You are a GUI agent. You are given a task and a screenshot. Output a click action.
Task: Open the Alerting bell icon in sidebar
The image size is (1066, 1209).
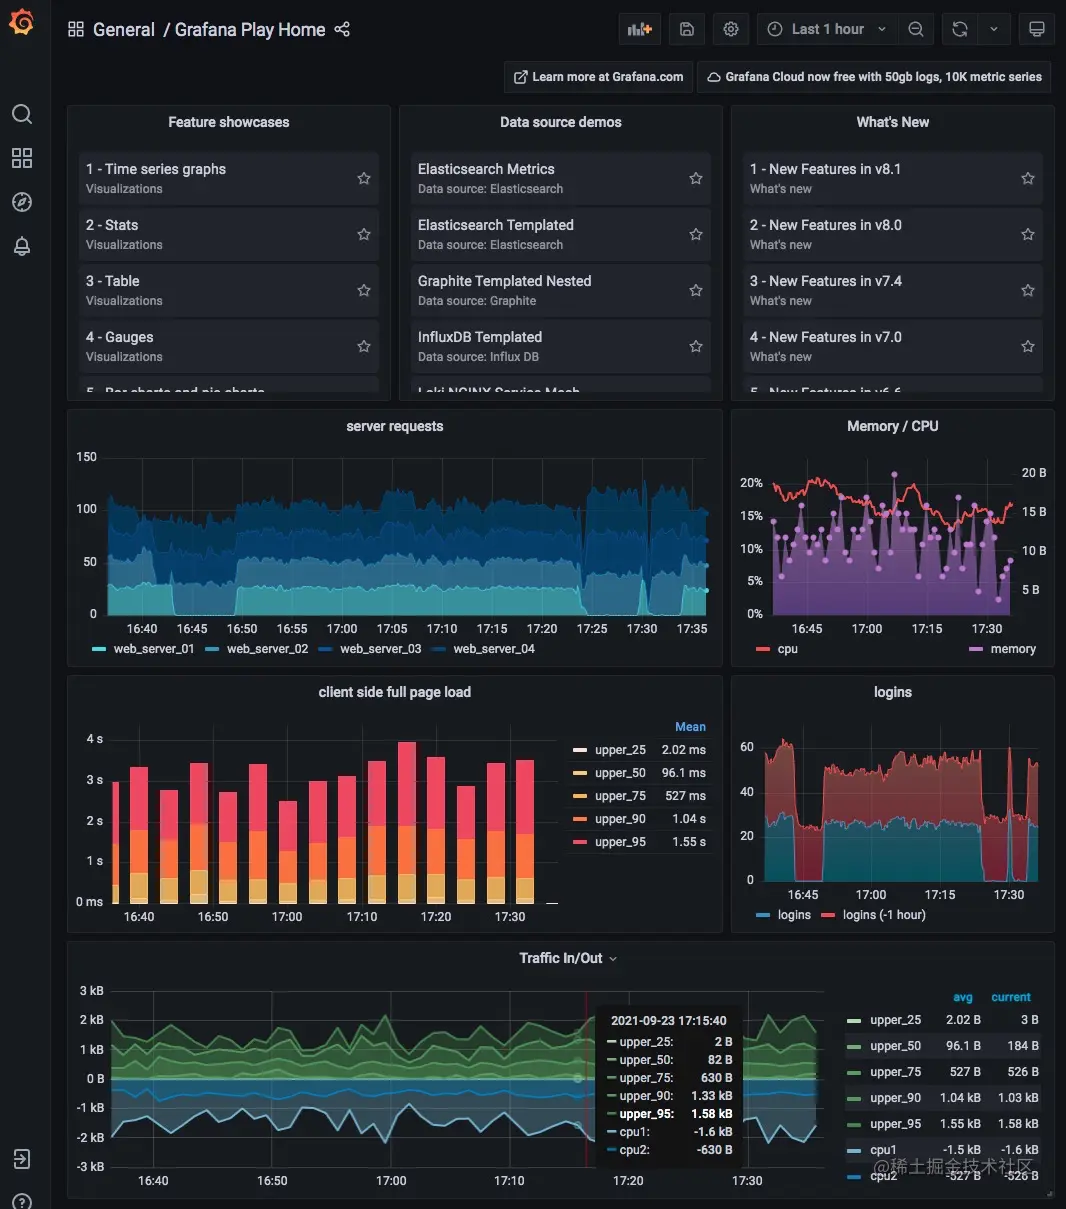[22, 246]
